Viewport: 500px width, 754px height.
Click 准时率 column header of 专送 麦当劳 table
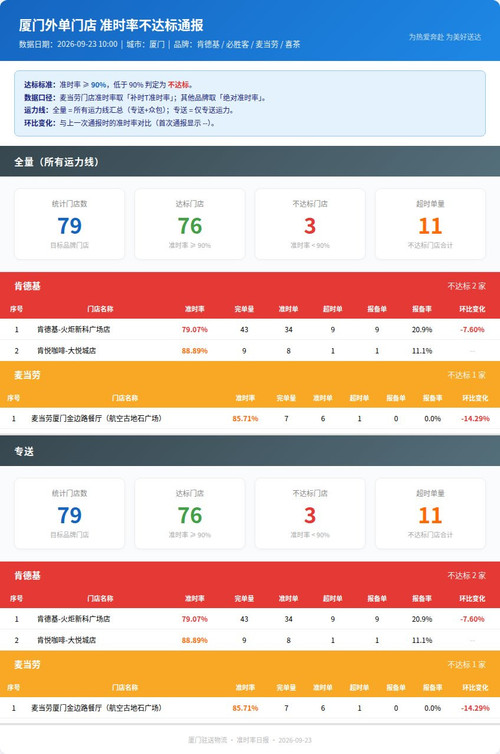[245, 688]
